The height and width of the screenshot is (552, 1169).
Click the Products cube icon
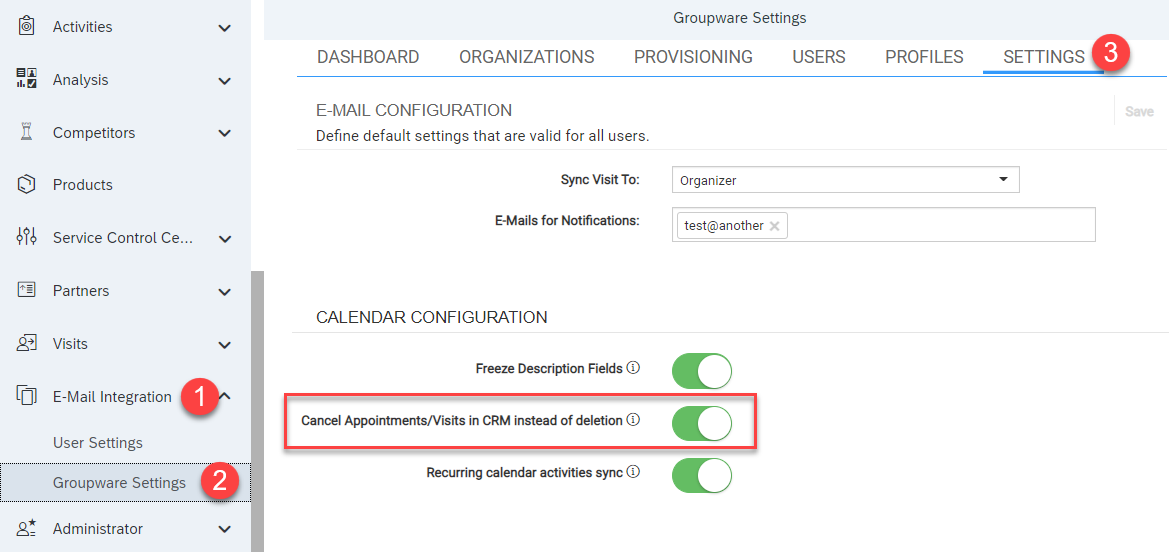[26, 185]
